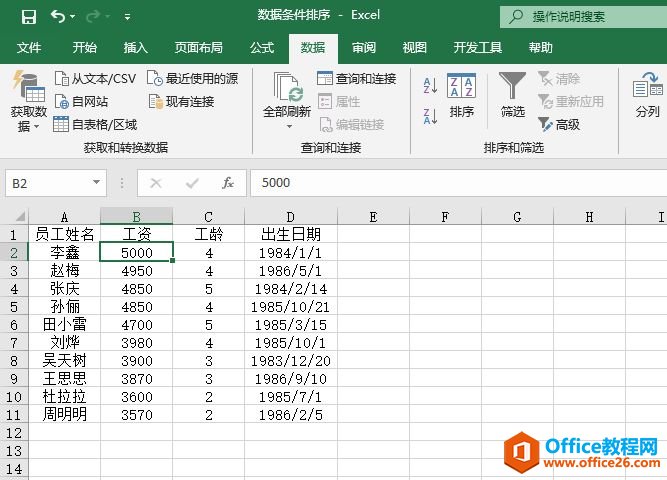667x480 pixels.
Task: Select the 工资 header cell
Action: (137, 234)
